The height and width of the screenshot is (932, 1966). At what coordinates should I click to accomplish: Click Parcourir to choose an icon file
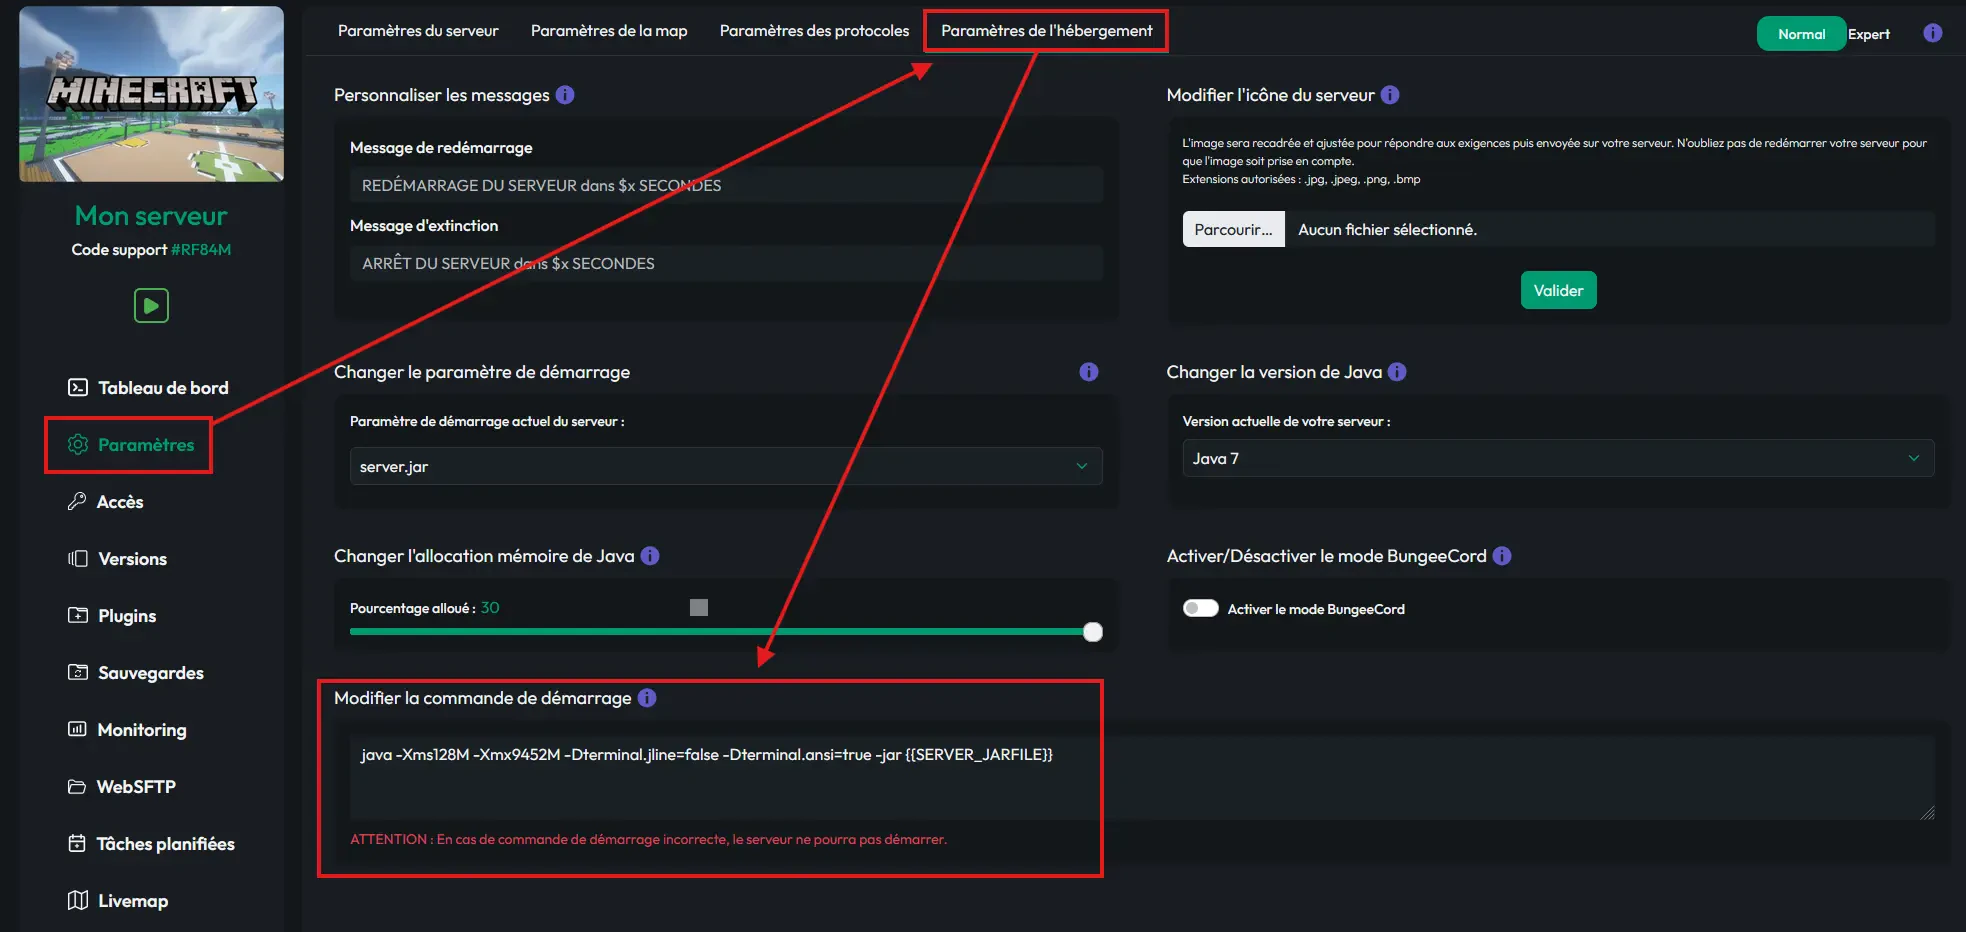pyautogui.click(x=1233, y=229)
